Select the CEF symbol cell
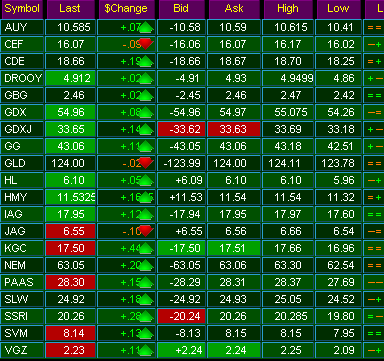384x361 pixels. (x=22, y=44)
